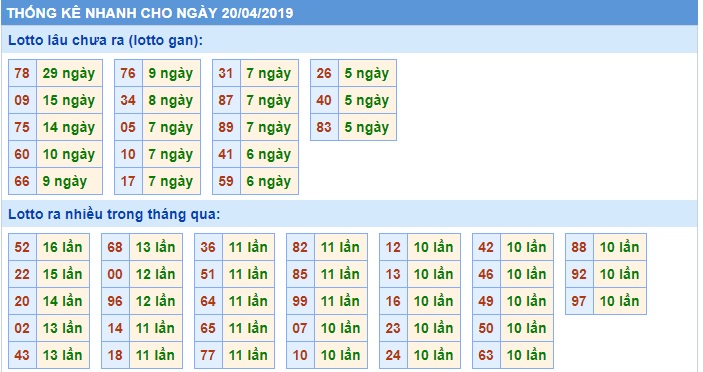
Task: Pick lotto gan number 83
Action: pyautogui.click(x=324, y=127)
